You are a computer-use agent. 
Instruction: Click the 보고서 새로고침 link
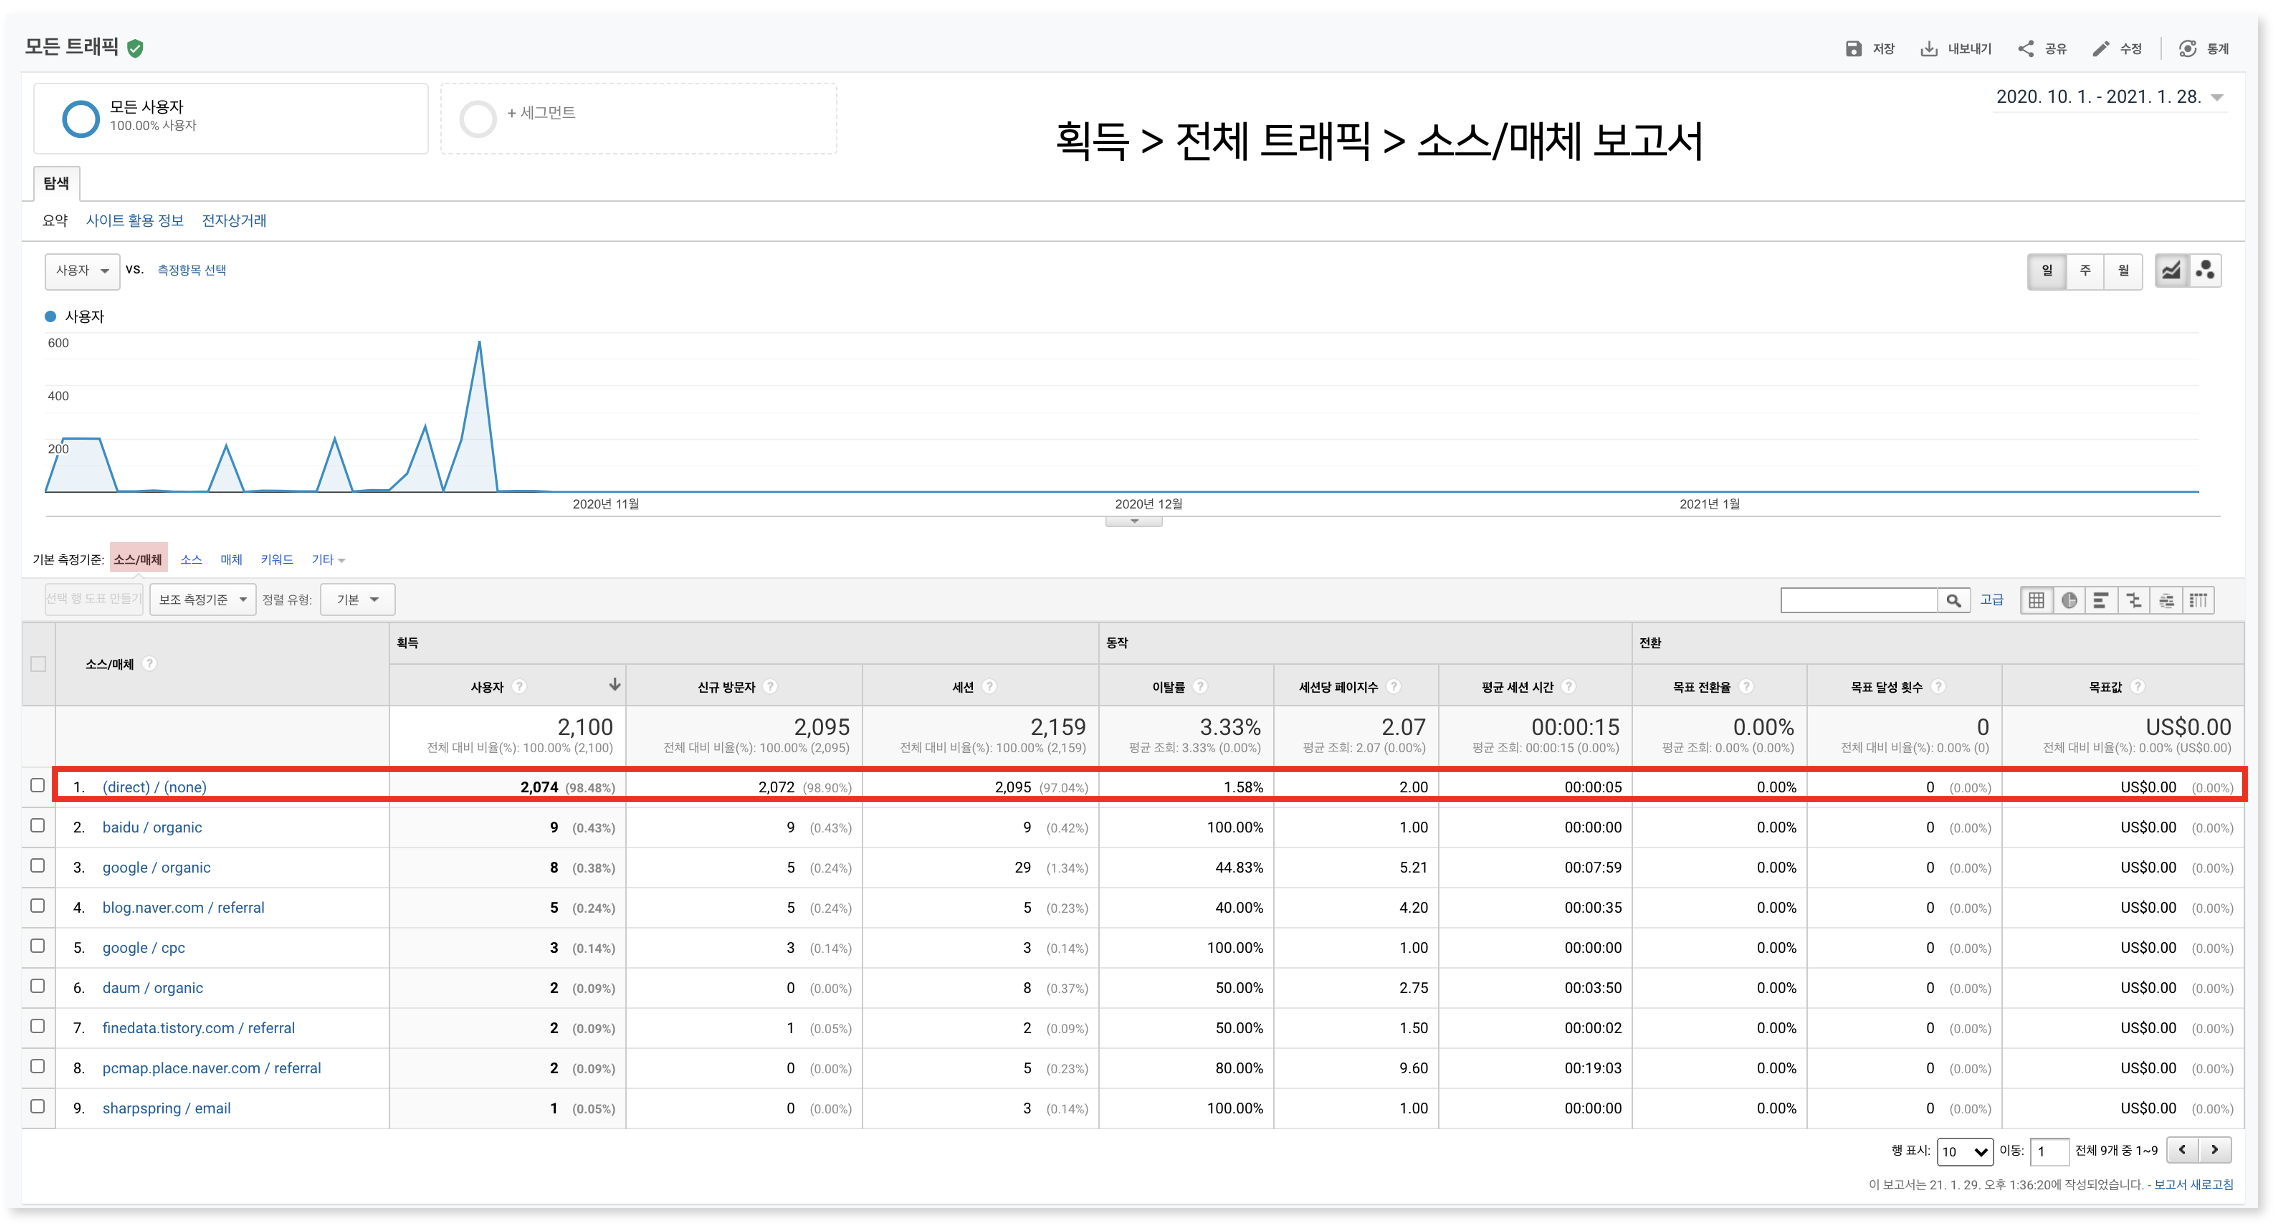click(x=2192, y=1185)
